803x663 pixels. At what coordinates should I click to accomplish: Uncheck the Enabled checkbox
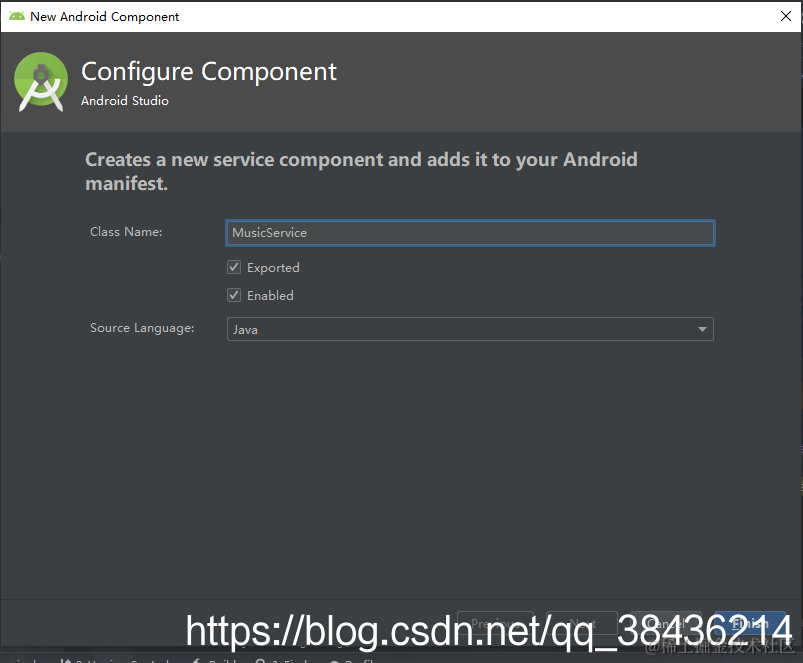tap(234, 295)
